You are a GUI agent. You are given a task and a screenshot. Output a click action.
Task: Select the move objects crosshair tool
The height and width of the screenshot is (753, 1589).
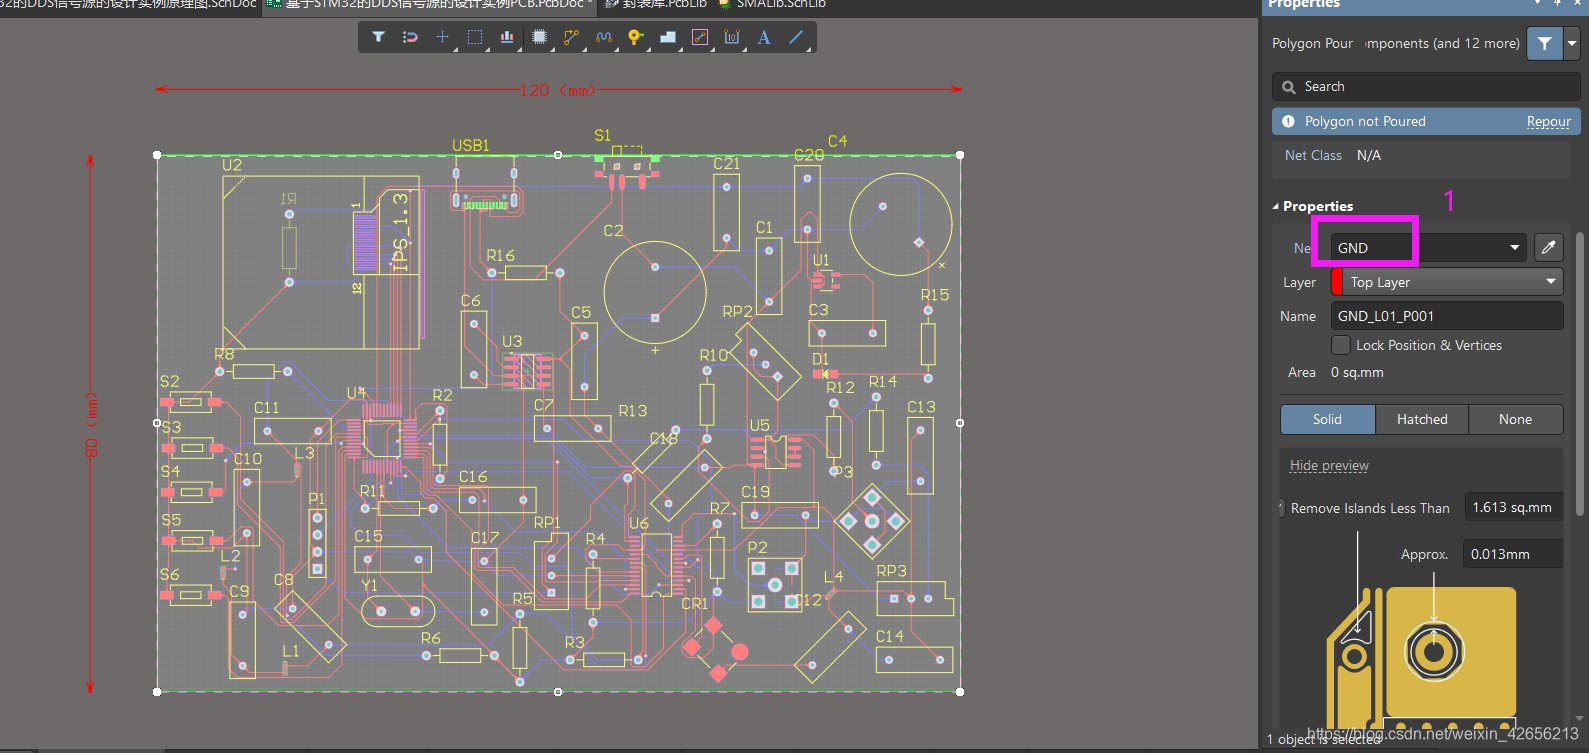[x=442, y=37]
